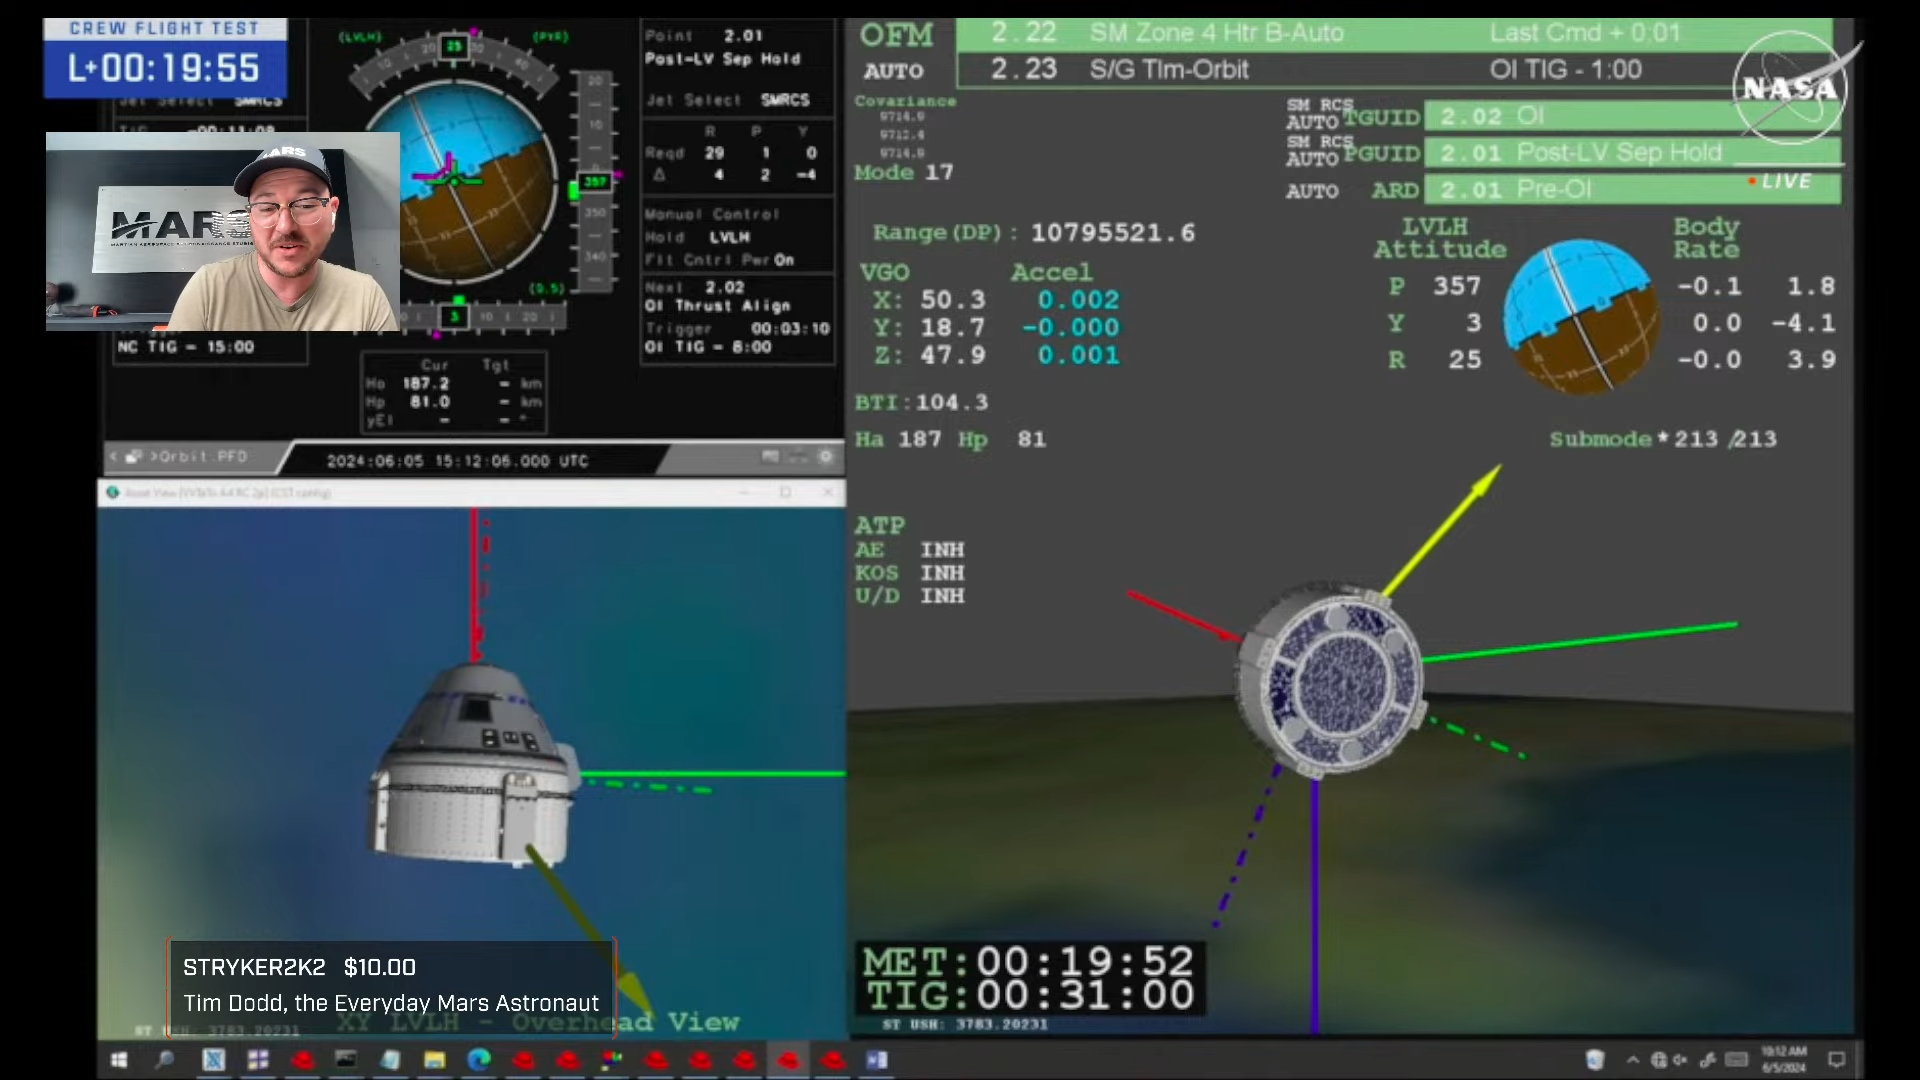Select the highlighted active red hat taskbar icon
Image resolution: width=1920 pixels, height=1080 pixels.
click(x=788, y=1060)
